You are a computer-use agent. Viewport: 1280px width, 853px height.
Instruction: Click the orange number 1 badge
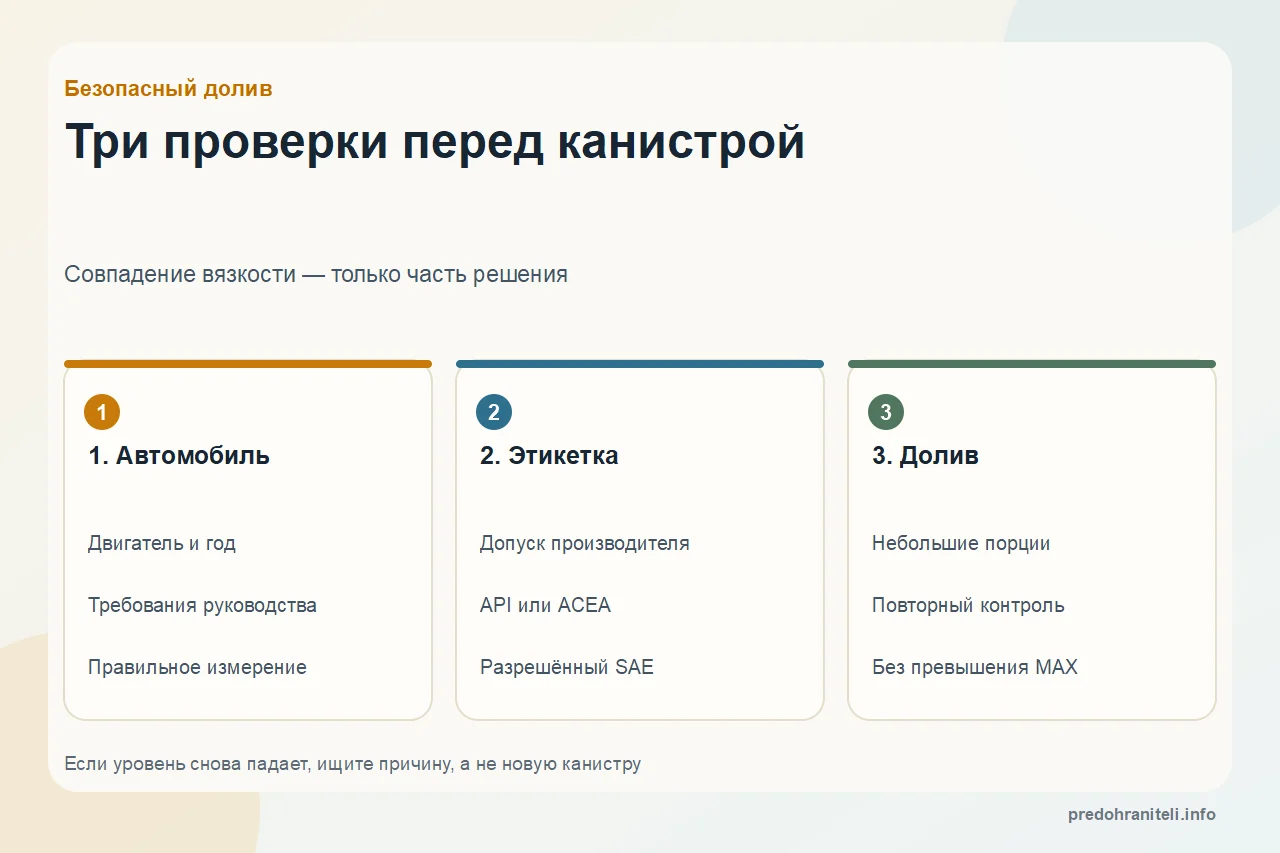tap(102, 412)
